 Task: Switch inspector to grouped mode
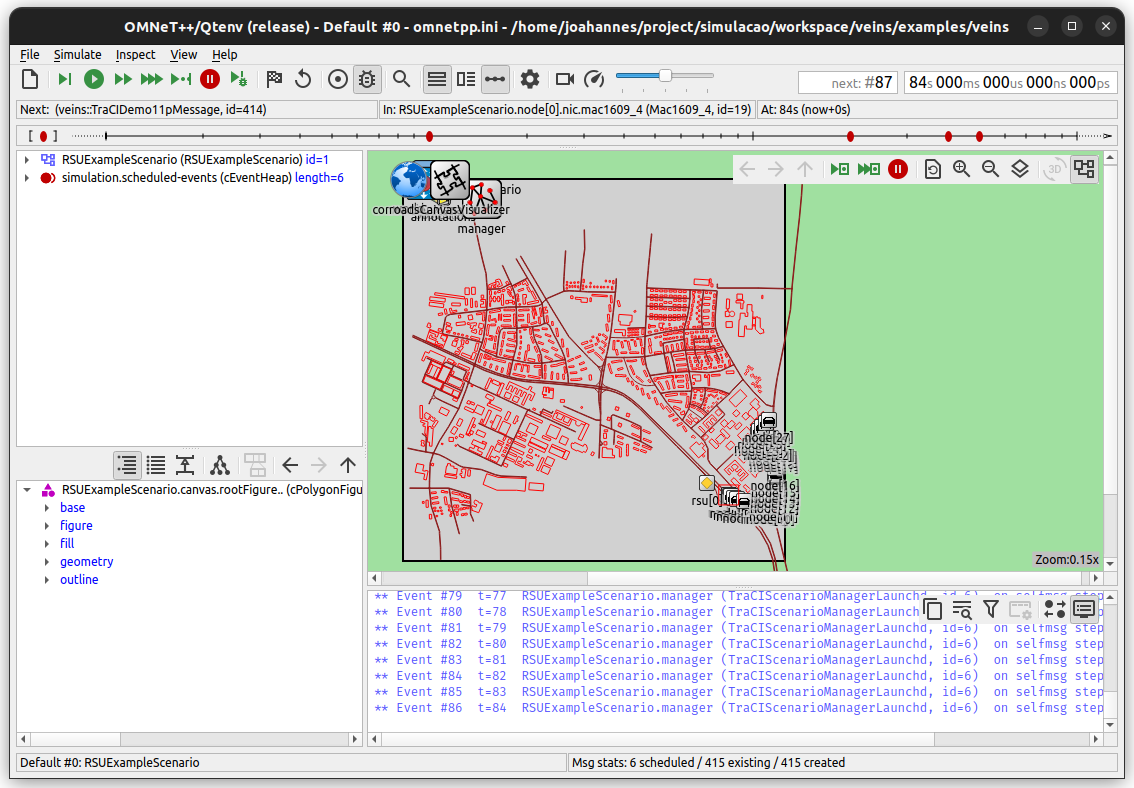(127, 465)
